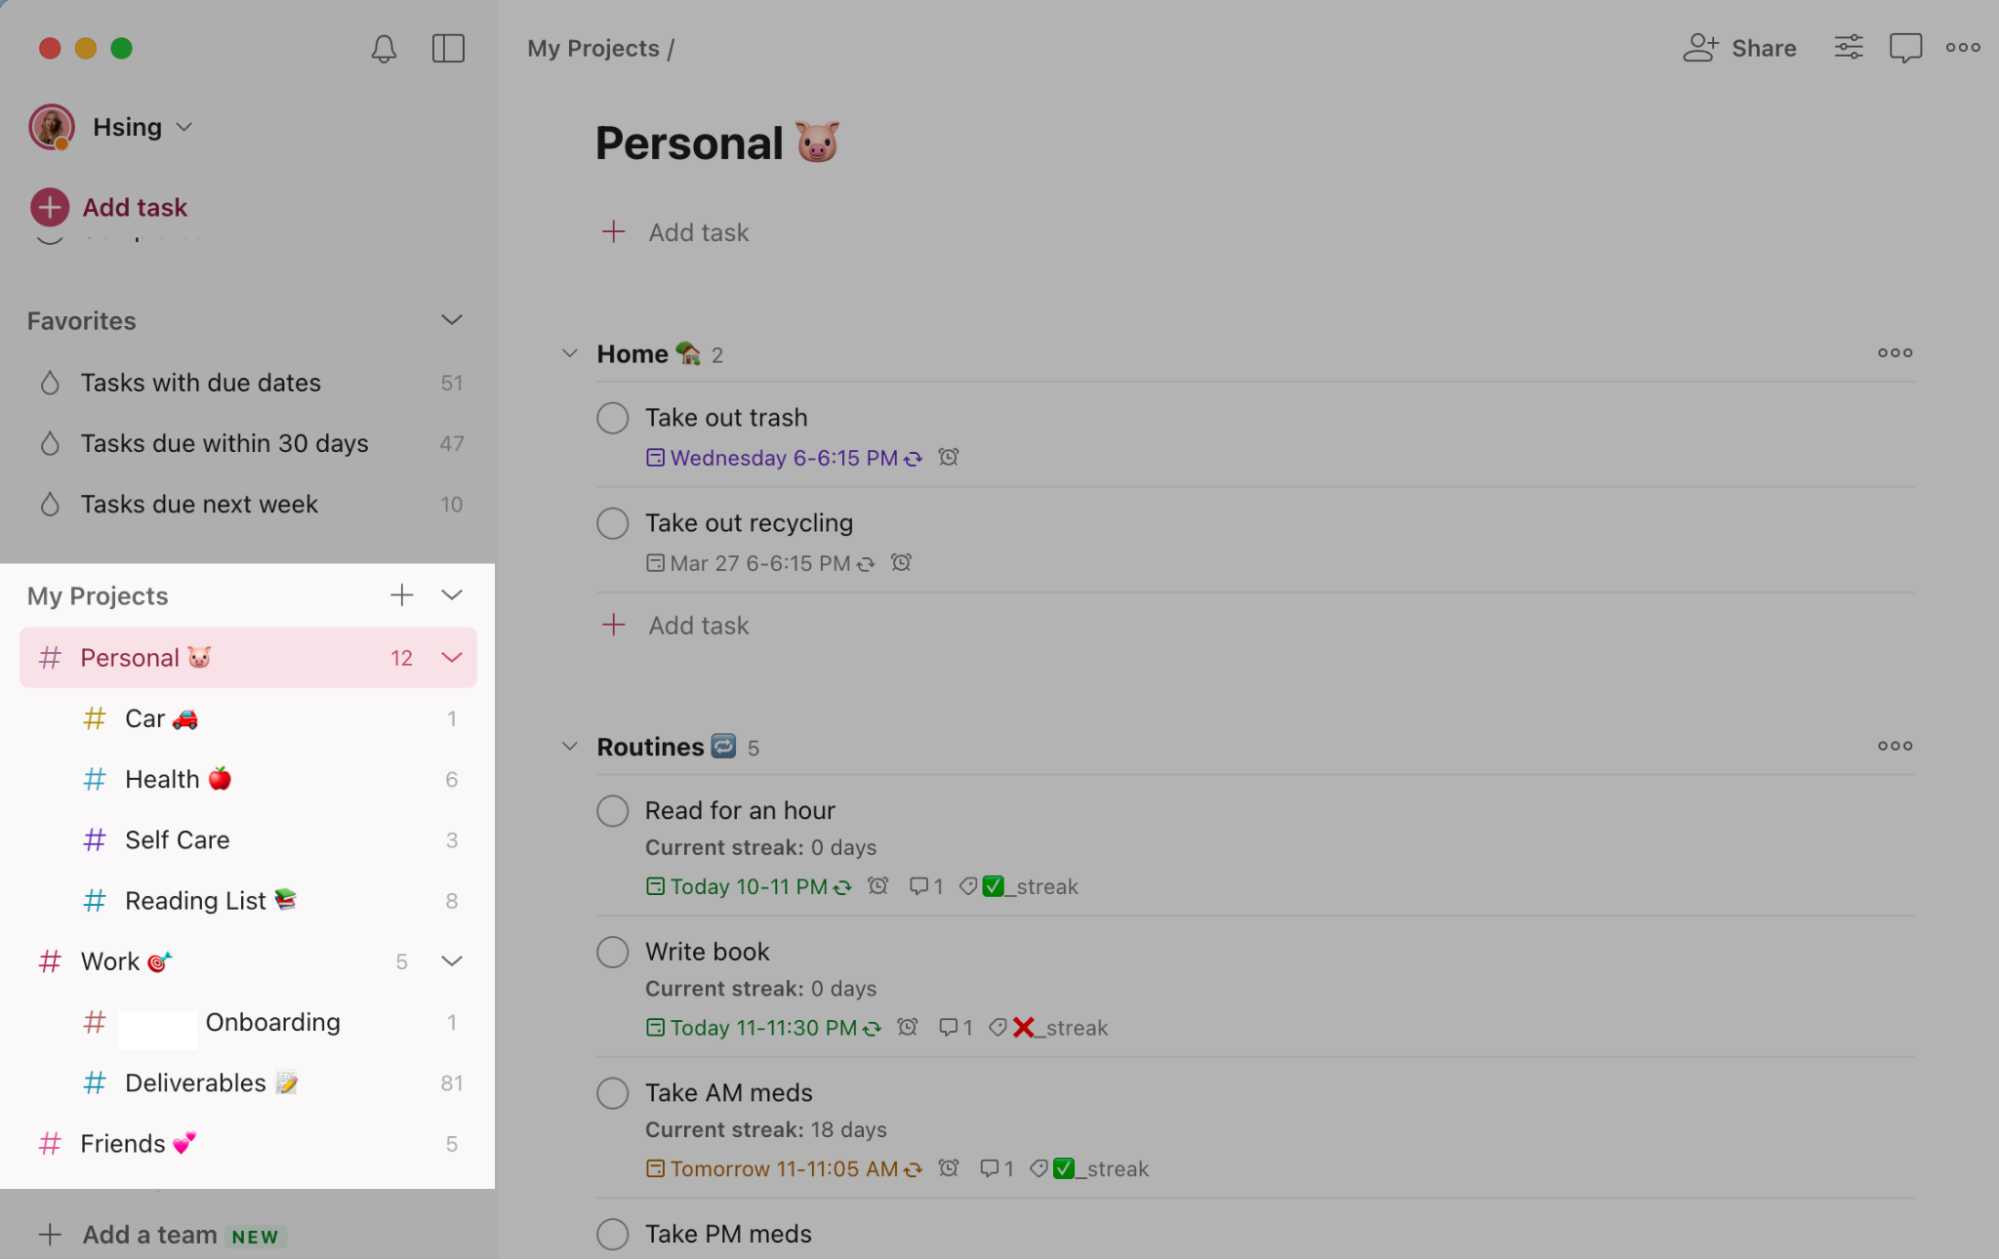Open project comments icon

point(1905,48)
